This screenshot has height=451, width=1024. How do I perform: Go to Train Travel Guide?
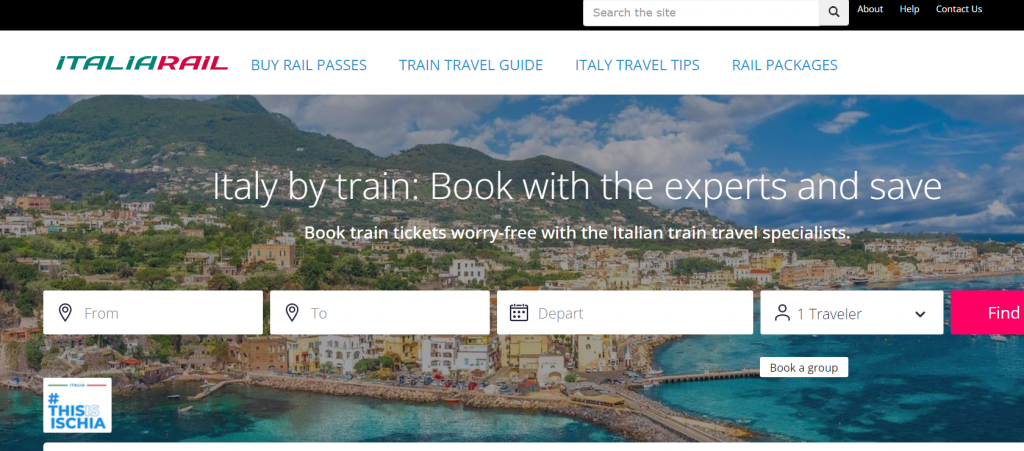[471, 65]
